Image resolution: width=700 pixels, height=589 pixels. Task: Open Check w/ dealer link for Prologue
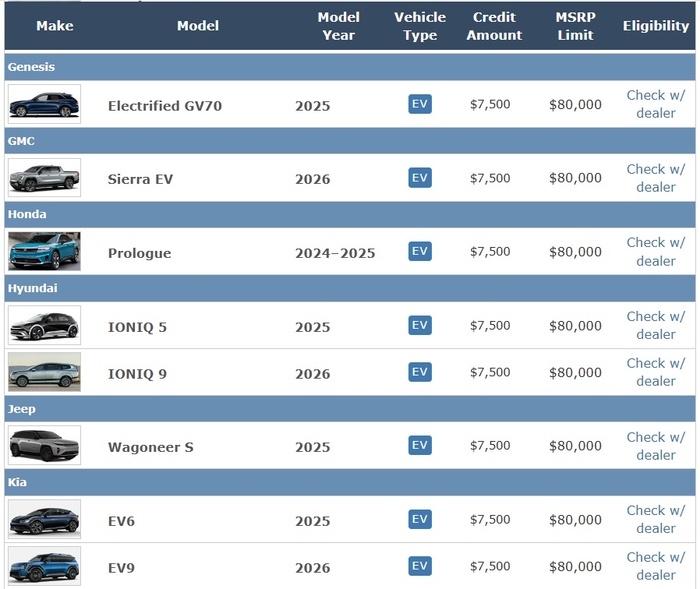point(655,251)
